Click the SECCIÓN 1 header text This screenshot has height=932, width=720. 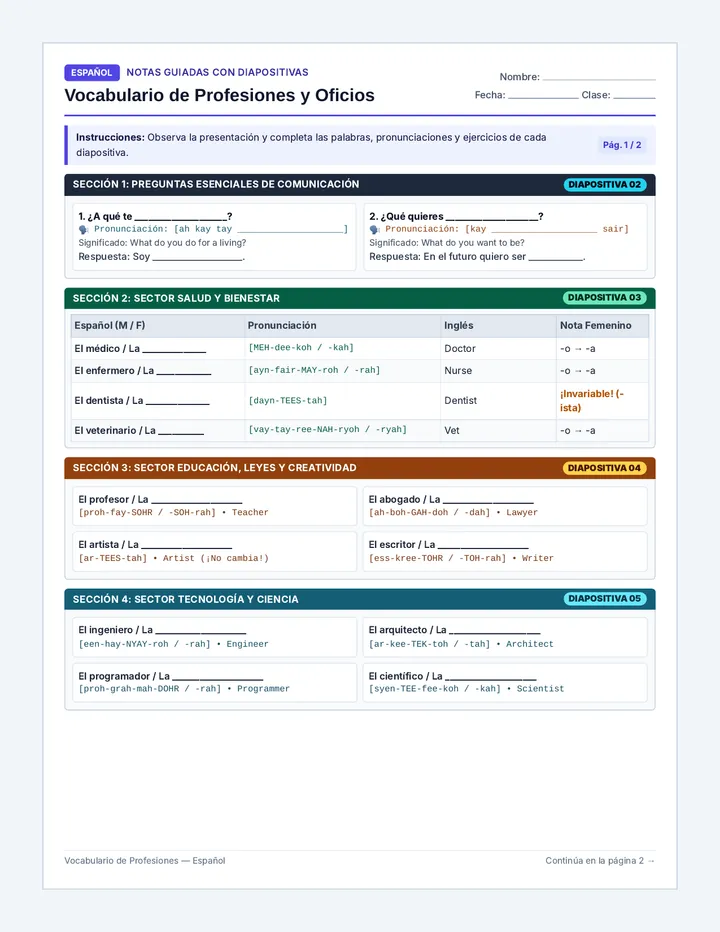coord(216,184)
